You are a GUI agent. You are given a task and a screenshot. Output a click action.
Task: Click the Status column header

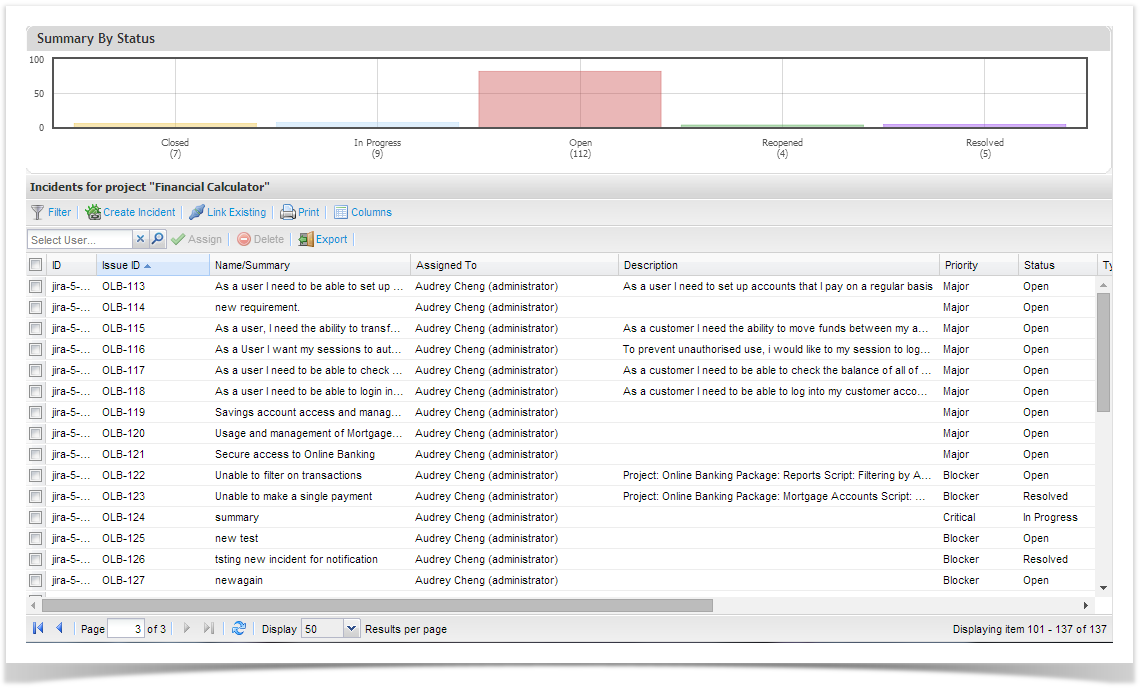pos(1039,265)
